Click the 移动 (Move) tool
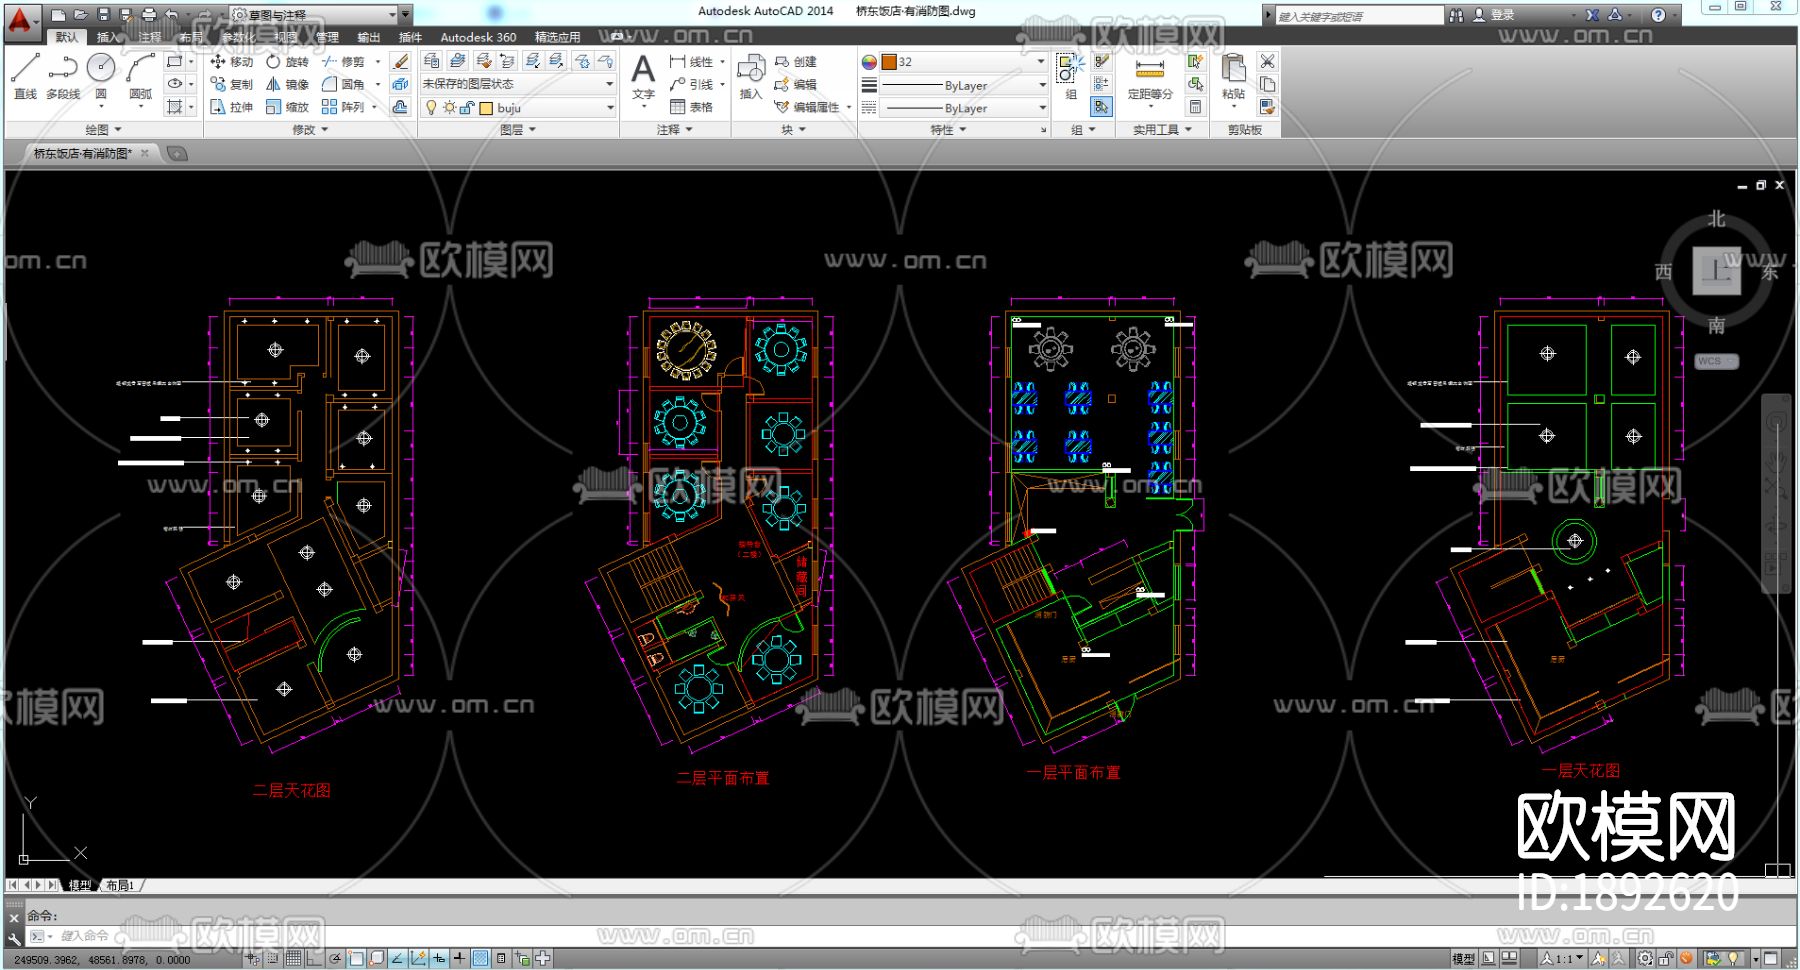Viewport: 1800px width, 970px height. (232, 62)
